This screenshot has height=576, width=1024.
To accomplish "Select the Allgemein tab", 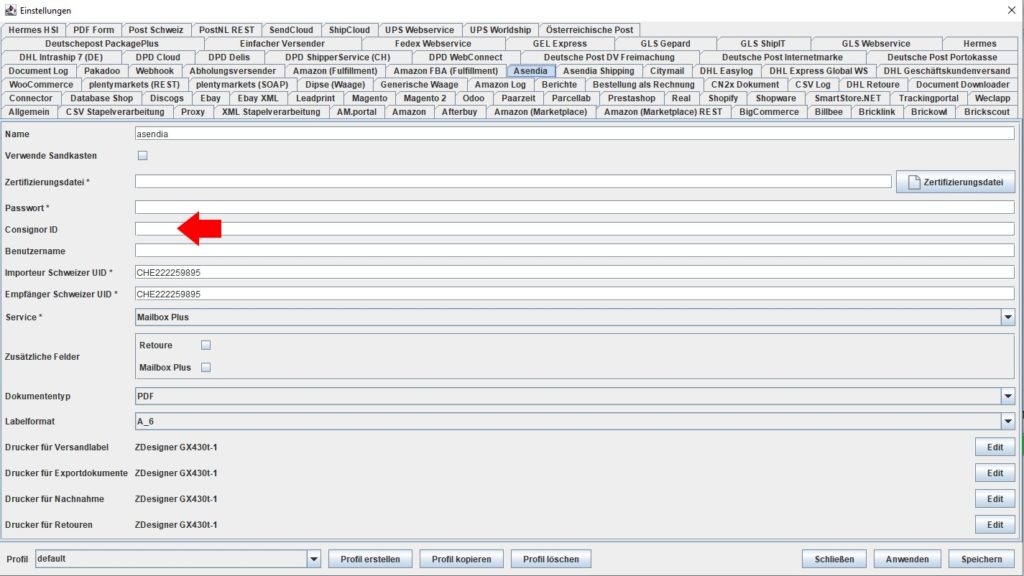I will tap(29, 112).
